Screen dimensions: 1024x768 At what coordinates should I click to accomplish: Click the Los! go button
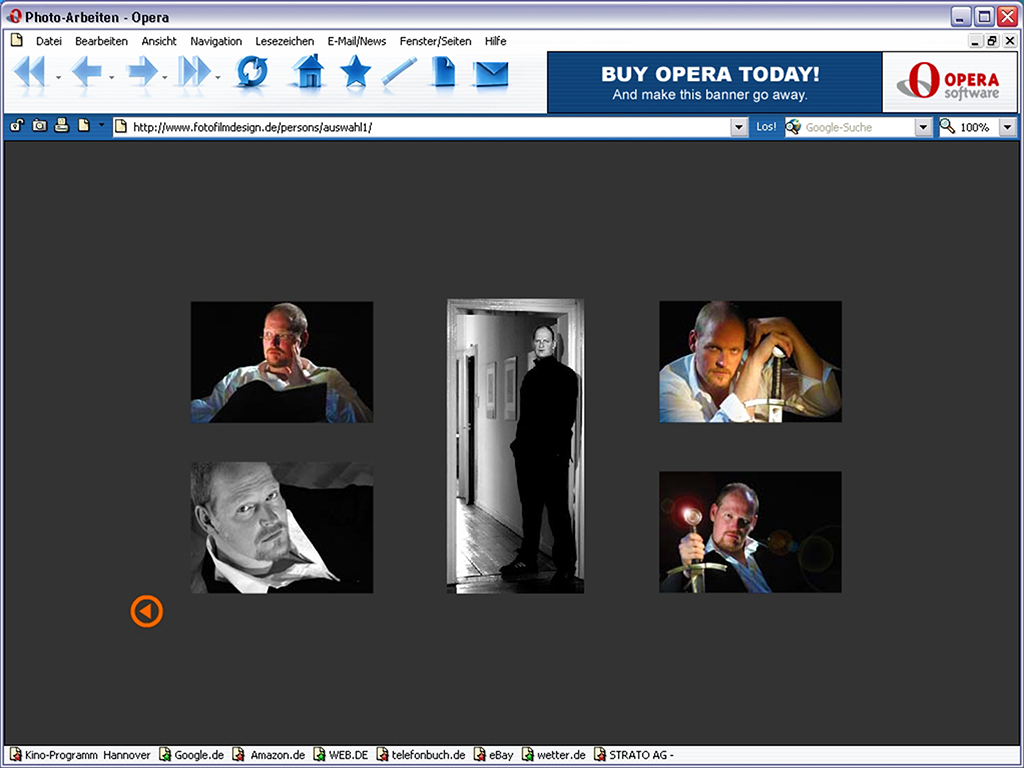(x=766, y=127)
